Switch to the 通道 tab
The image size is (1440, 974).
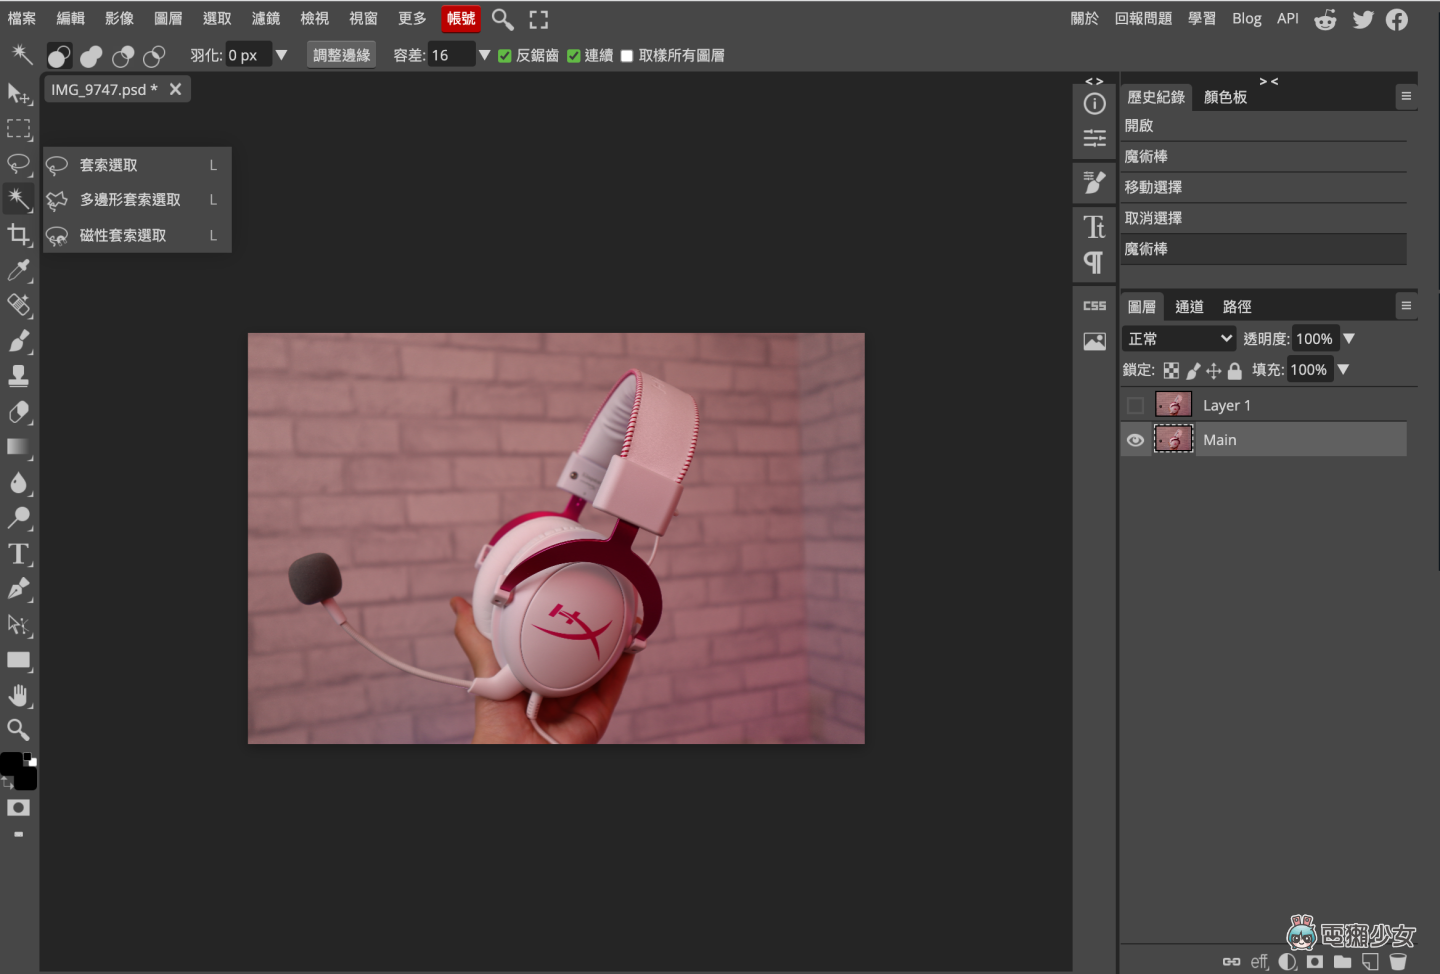tap(1189, 307)
